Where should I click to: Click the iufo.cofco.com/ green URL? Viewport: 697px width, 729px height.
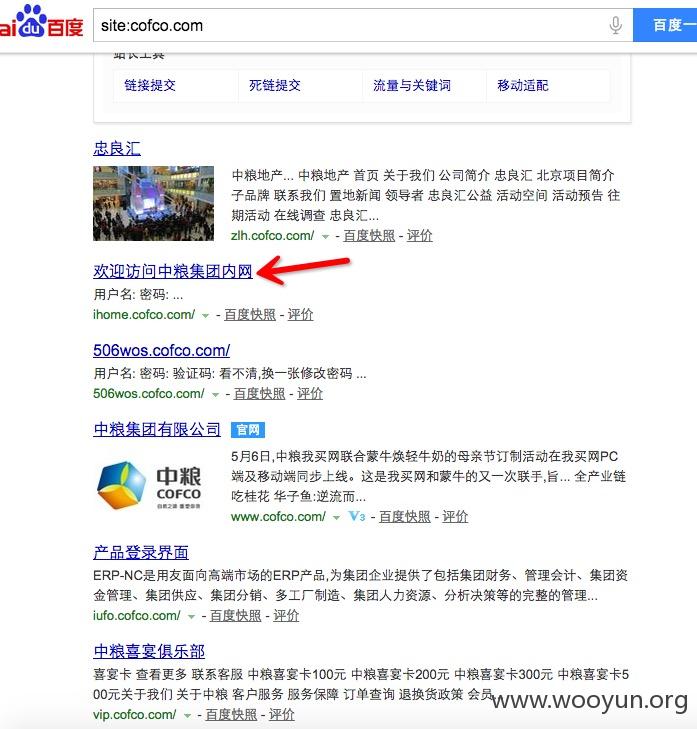tap(137, 616)
